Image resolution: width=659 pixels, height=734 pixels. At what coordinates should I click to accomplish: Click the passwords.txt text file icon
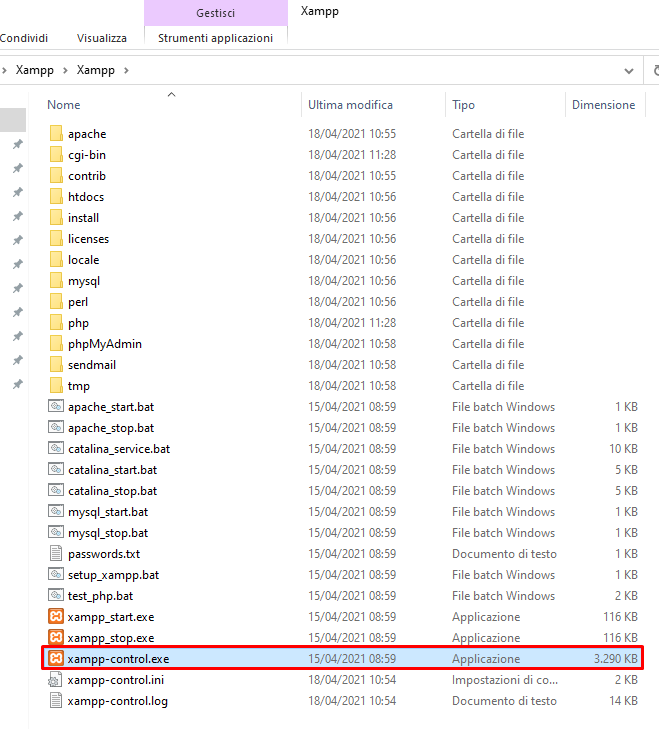click(x=56, y=553)
